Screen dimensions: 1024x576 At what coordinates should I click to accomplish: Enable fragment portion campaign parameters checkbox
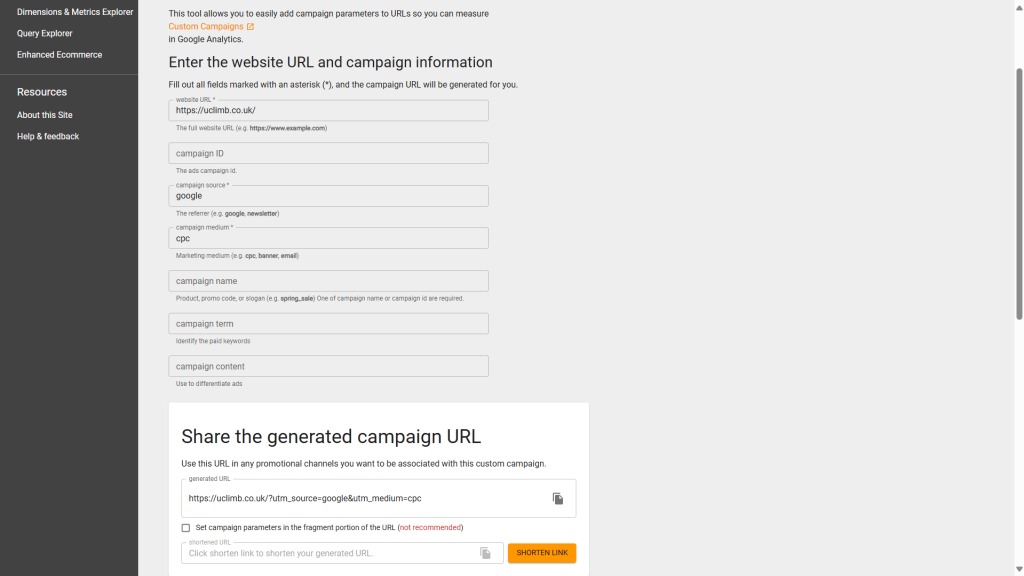point(186,528)
